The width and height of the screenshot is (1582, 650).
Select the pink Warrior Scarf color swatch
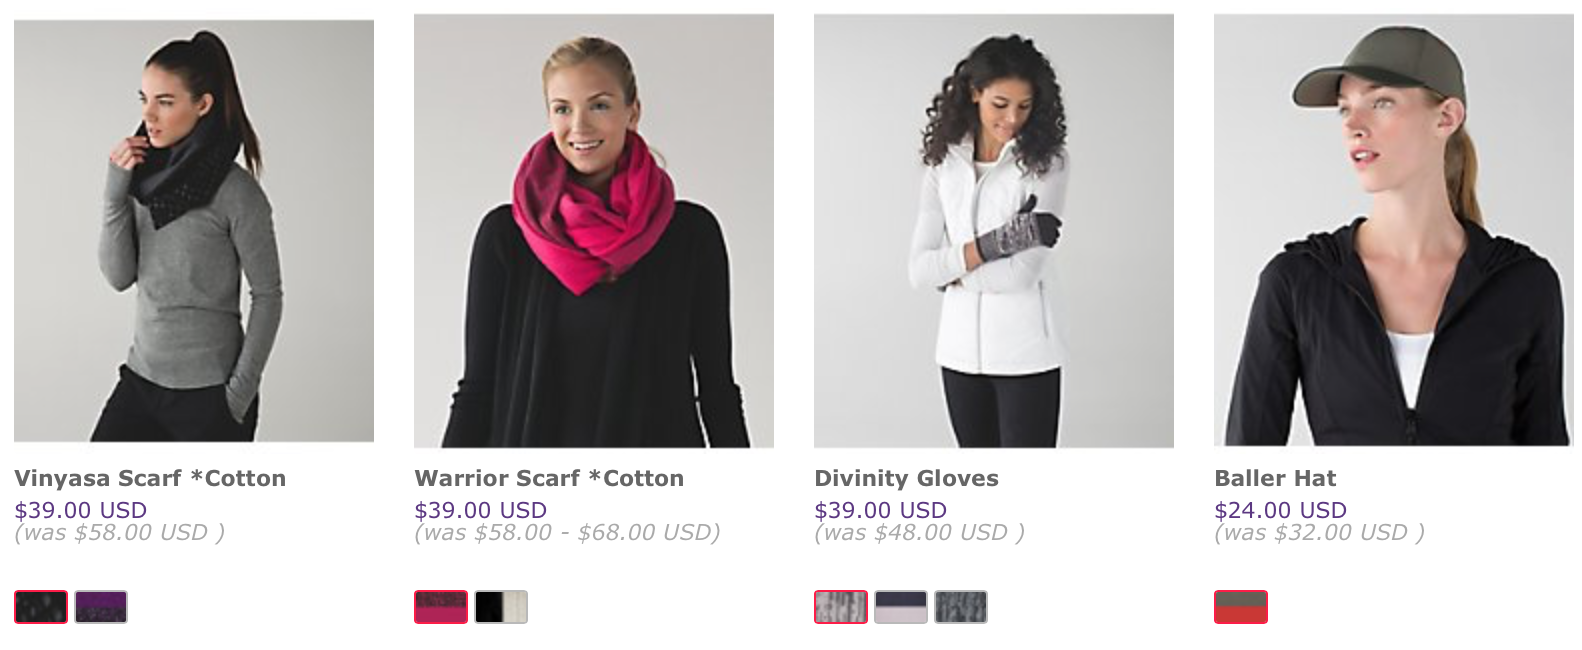(x=441, y=607)
